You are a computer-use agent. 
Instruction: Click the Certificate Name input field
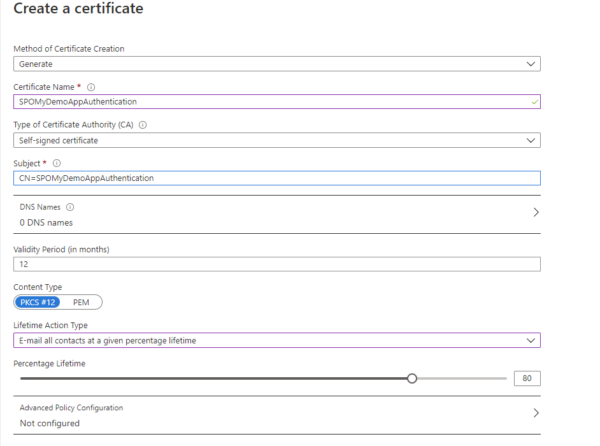(277, 102)
